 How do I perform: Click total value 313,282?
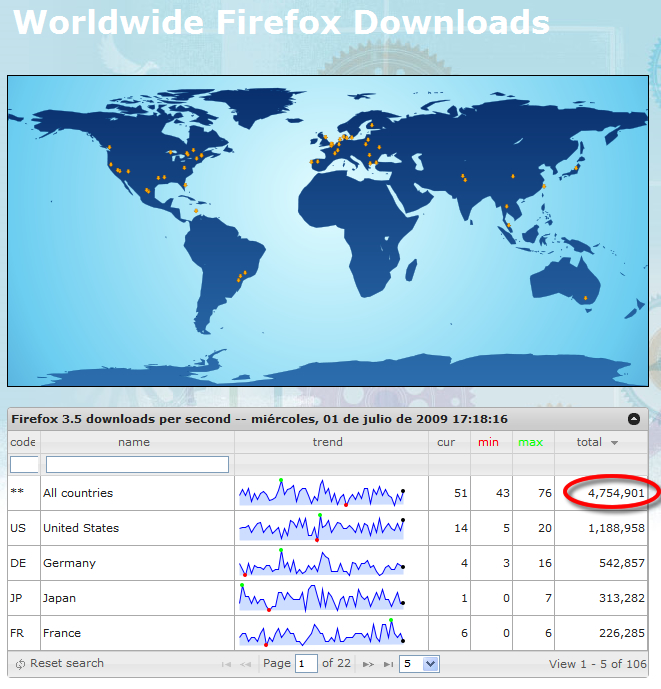pyautogui.click(x=622, y=598)
